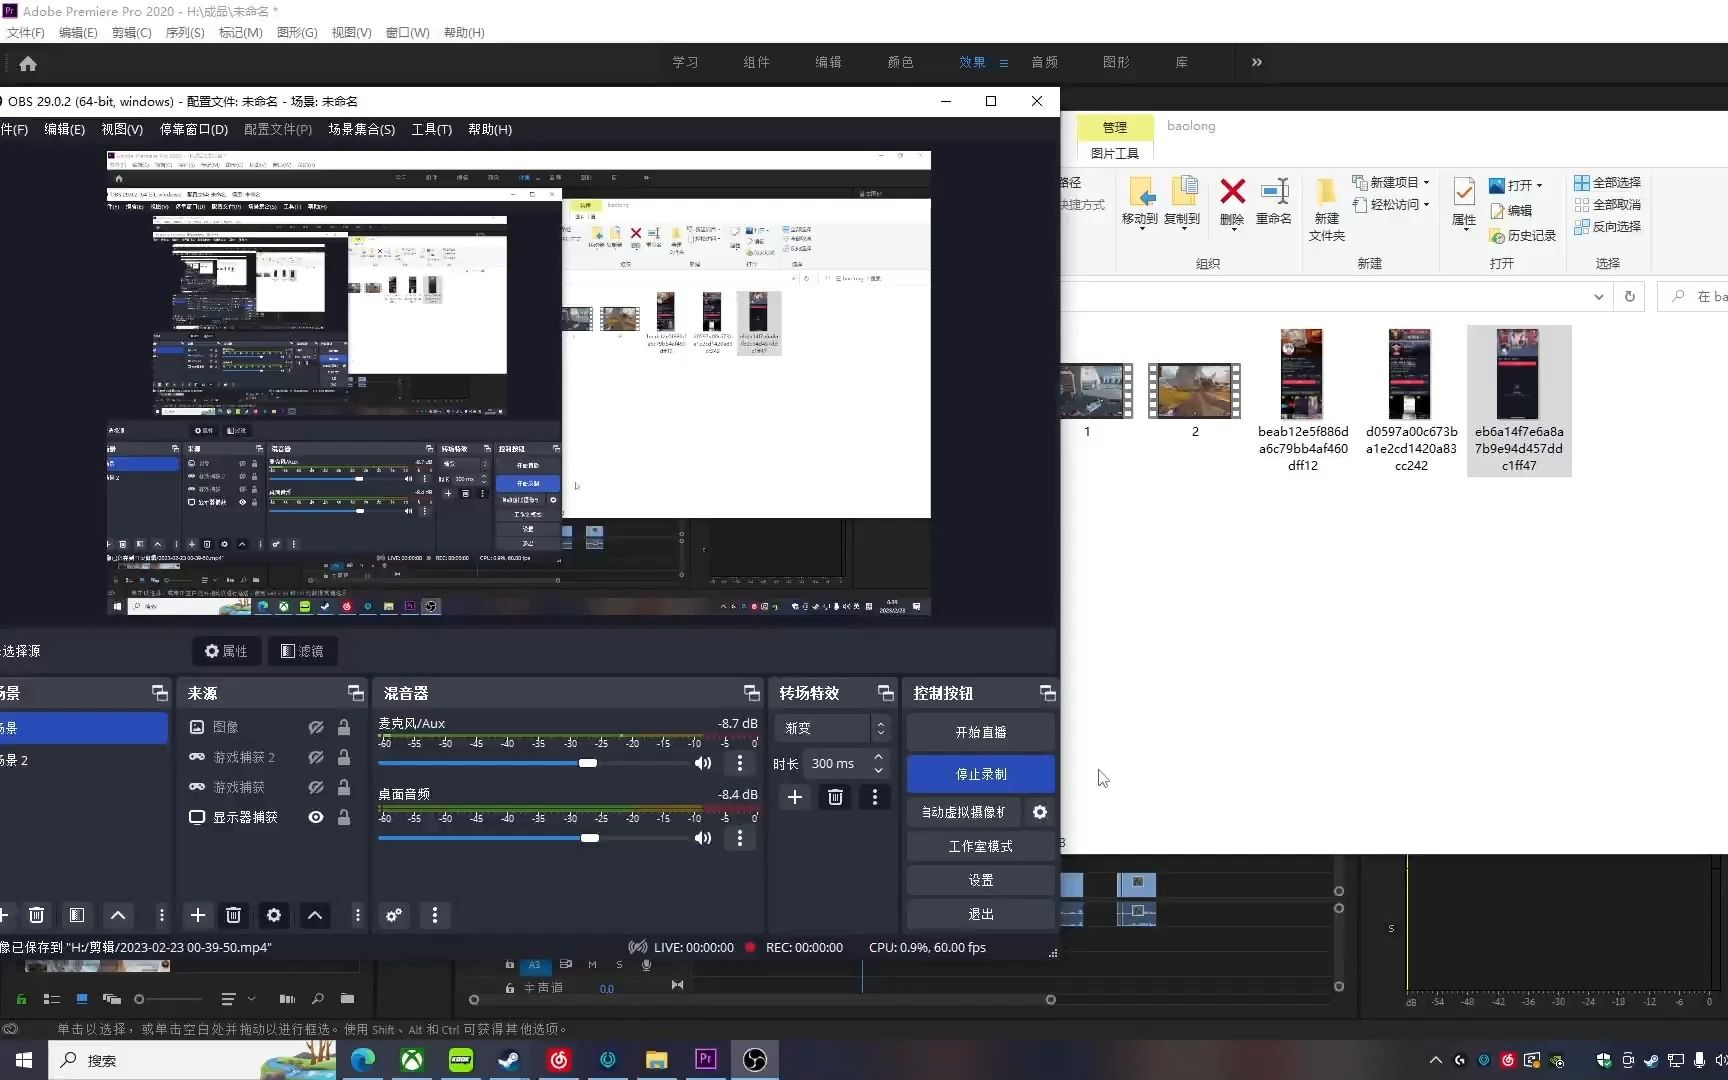Switch to the 学习 workspace tab
Screen dimensions: 1728x1080
tap(685, 62)
